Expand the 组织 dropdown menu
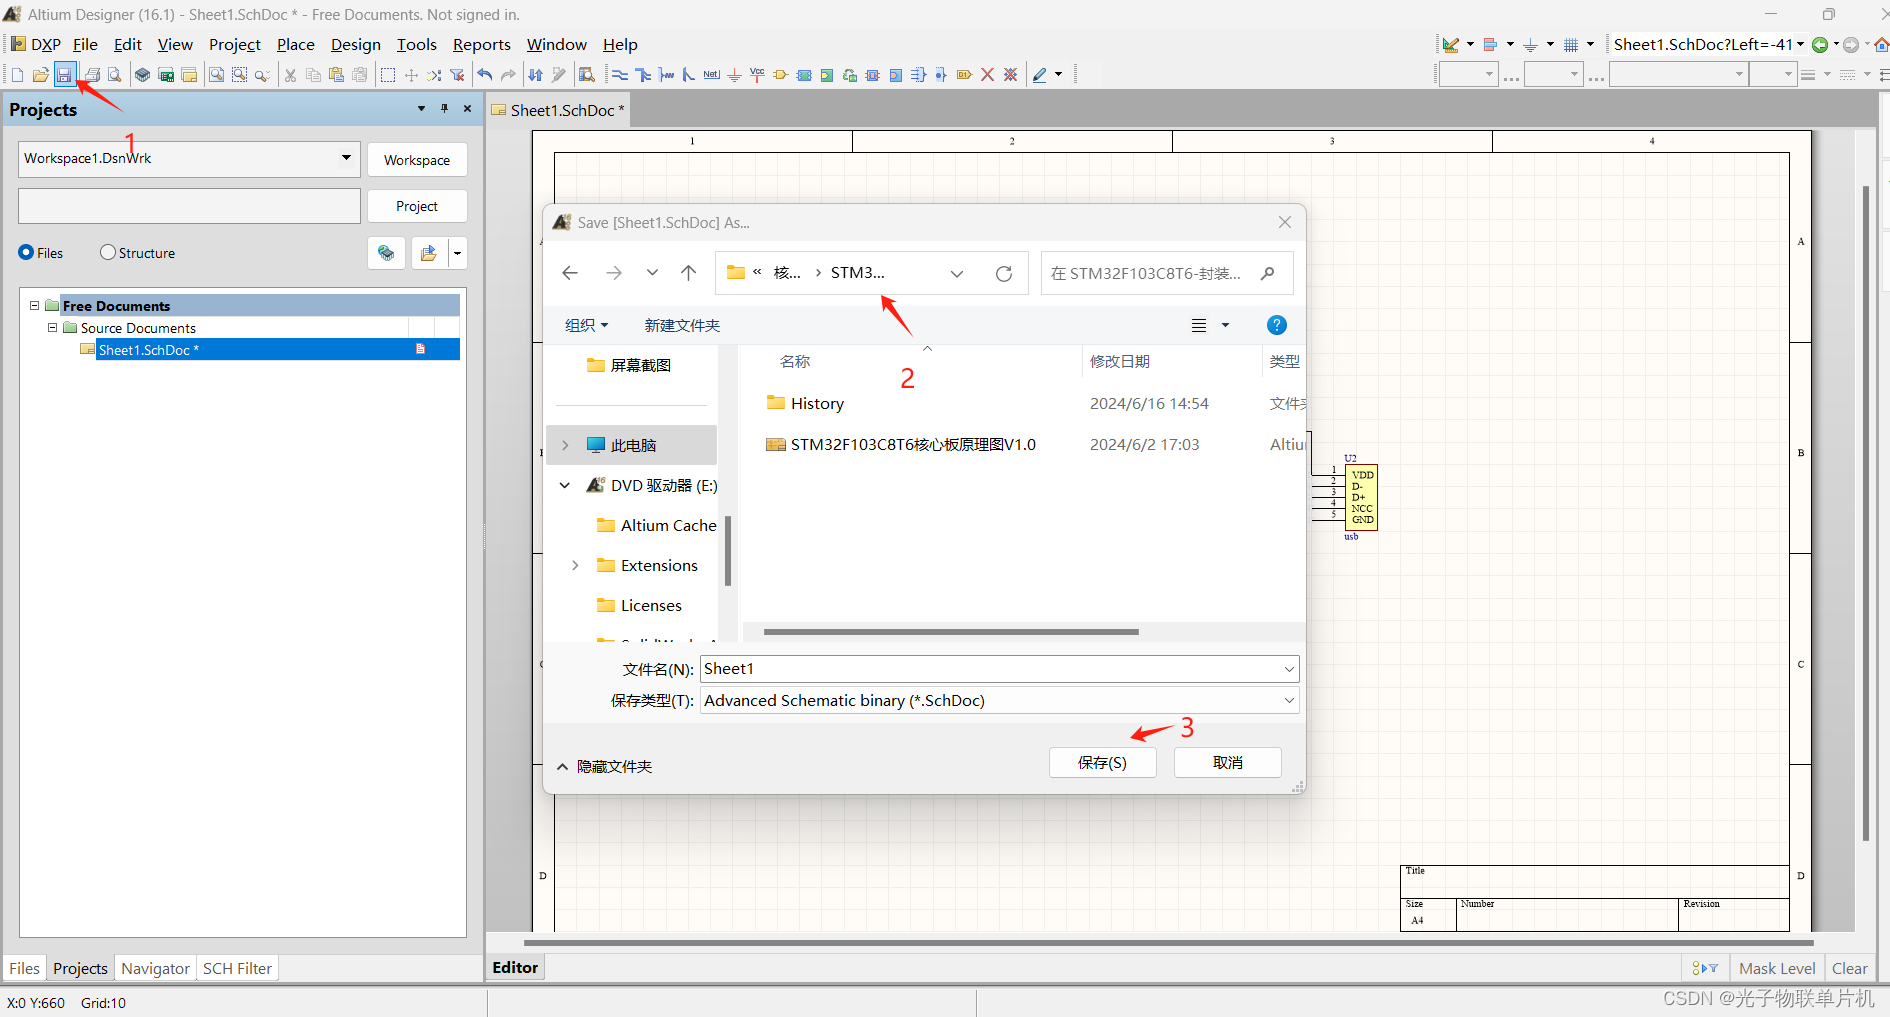 click(x=586, y=325)
